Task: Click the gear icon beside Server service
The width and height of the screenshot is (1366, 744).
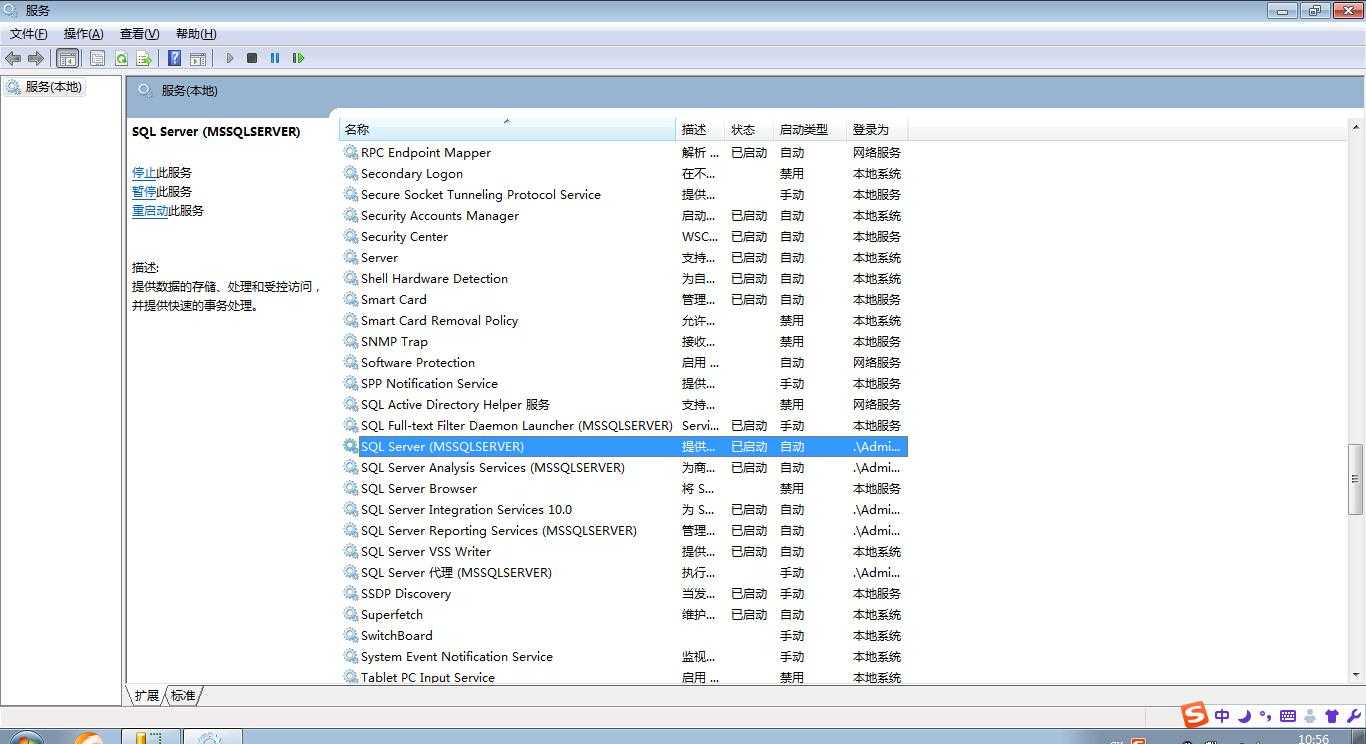Action: coord(351,257)
